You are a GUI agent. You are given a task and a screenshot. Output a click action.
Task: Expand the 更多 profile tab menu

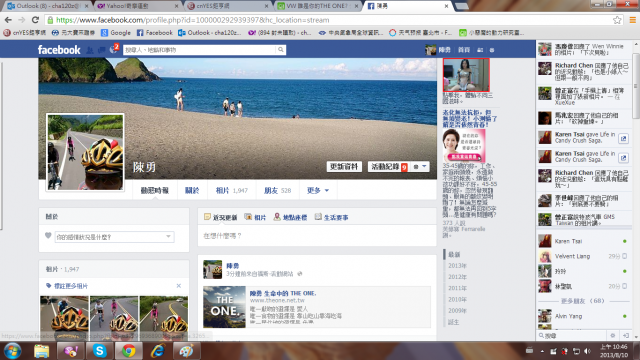pyautogui.click(x=318, y=191)
